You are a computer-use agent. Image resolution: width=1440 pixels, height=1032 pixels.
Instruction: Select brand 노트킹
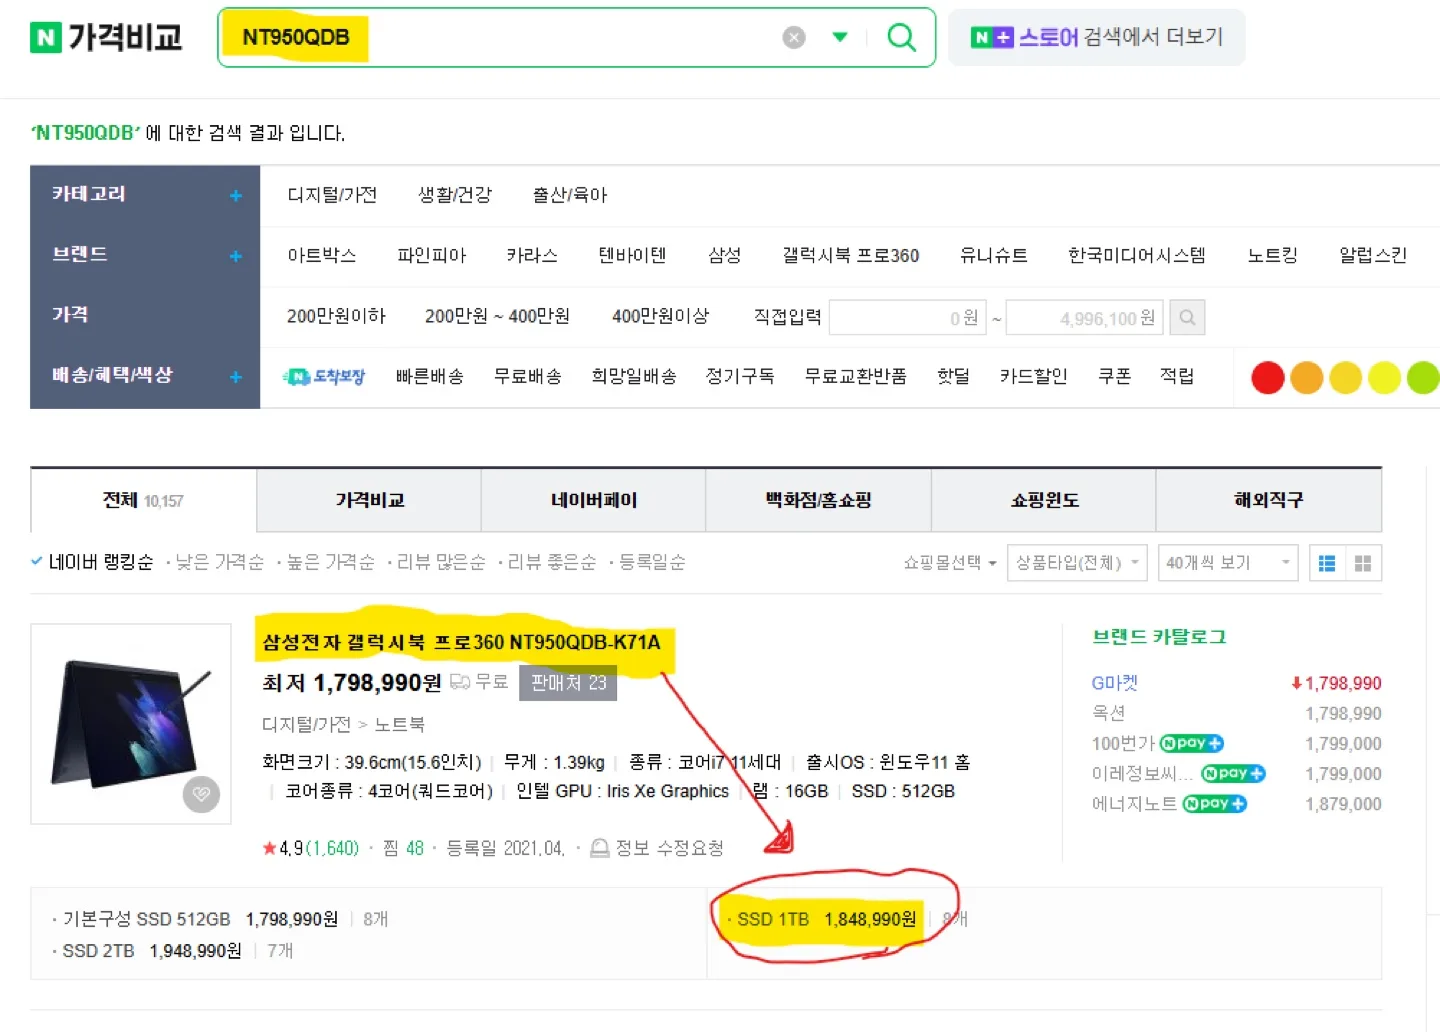1273,256
